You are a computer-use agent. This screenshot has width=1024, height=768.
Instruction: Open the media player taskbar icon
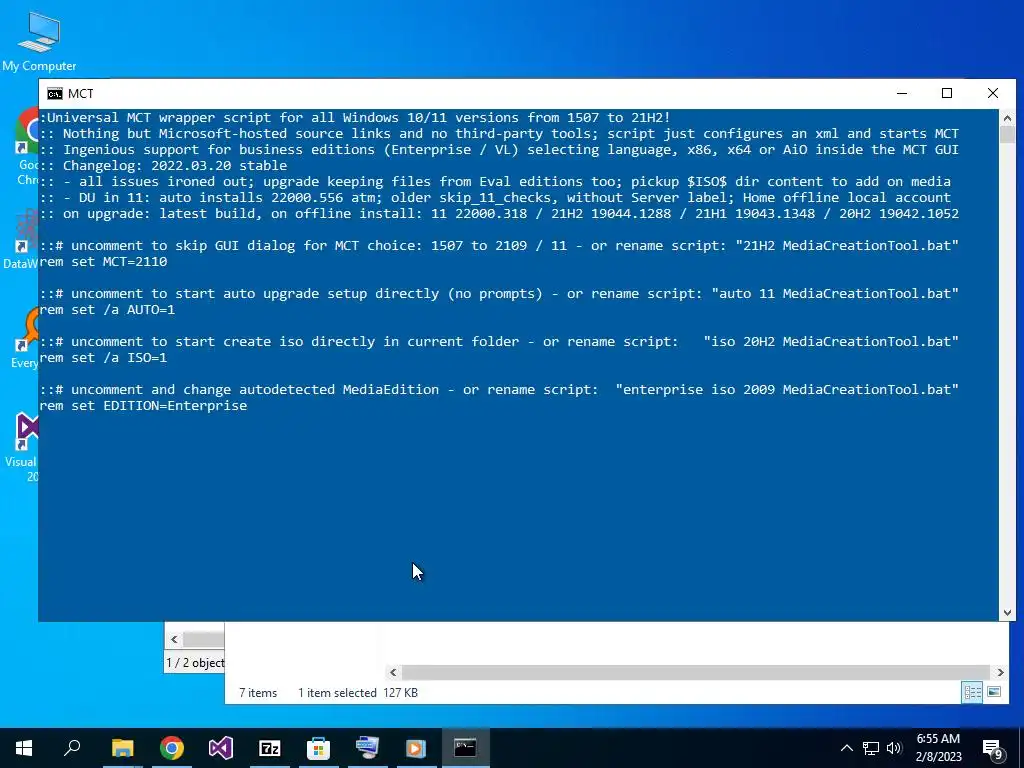click(416, 748)
